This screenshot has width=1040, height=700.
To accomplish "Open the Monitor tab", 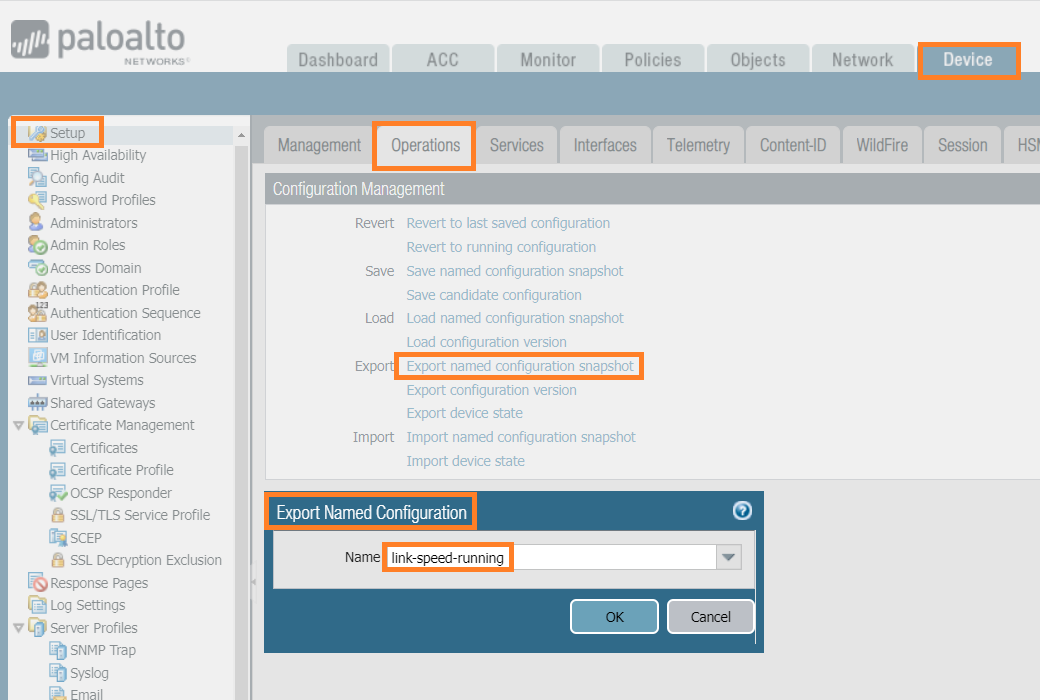I will click(548, 60).
